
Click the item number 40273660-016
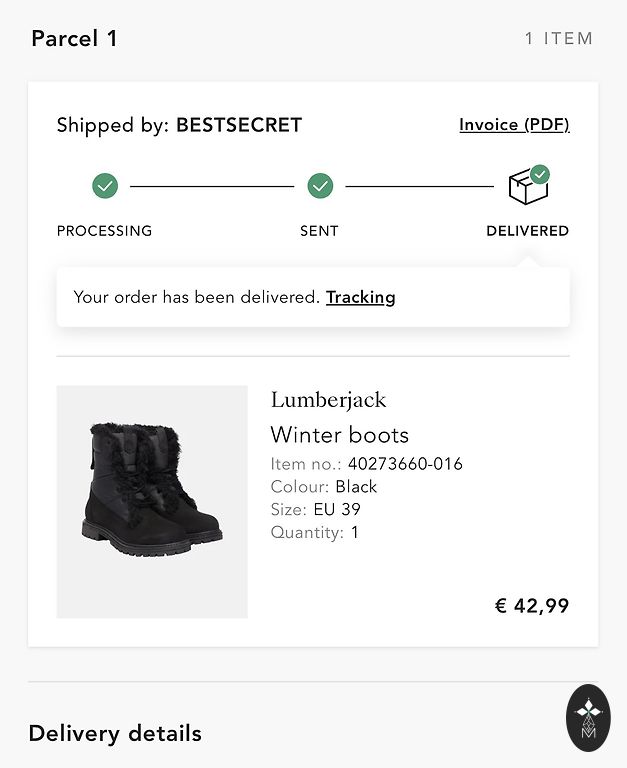click(x=405, y=464)
